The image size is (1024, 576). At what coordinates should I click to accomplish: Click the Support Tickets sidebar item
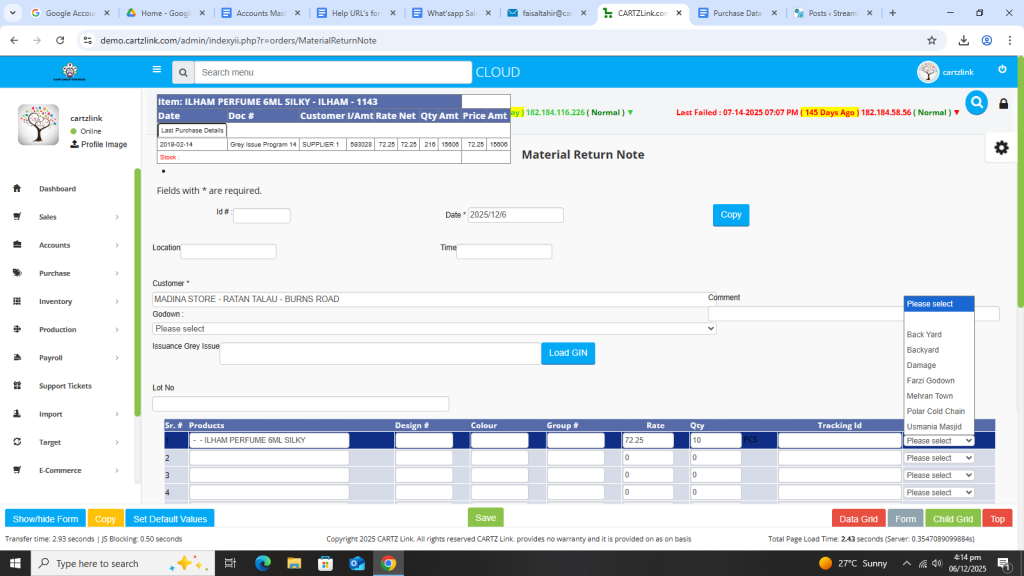(65, 386)
